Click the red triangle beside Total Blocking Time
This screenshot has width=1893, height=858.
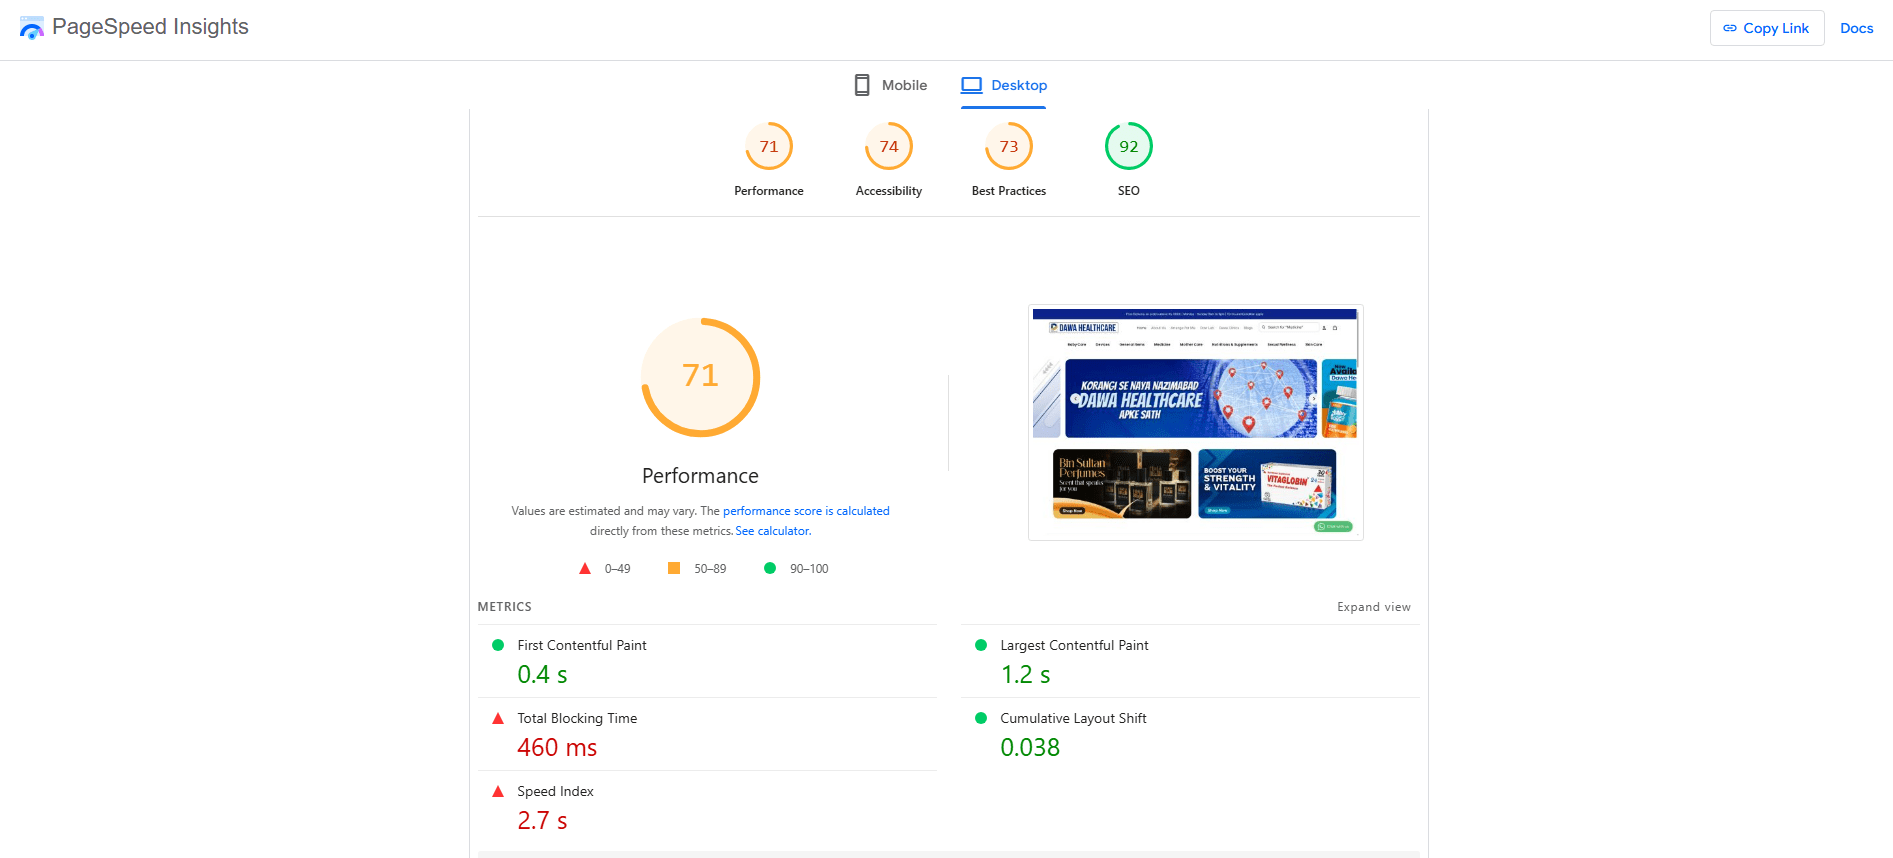pyautogui.click(x=498, y=719)
